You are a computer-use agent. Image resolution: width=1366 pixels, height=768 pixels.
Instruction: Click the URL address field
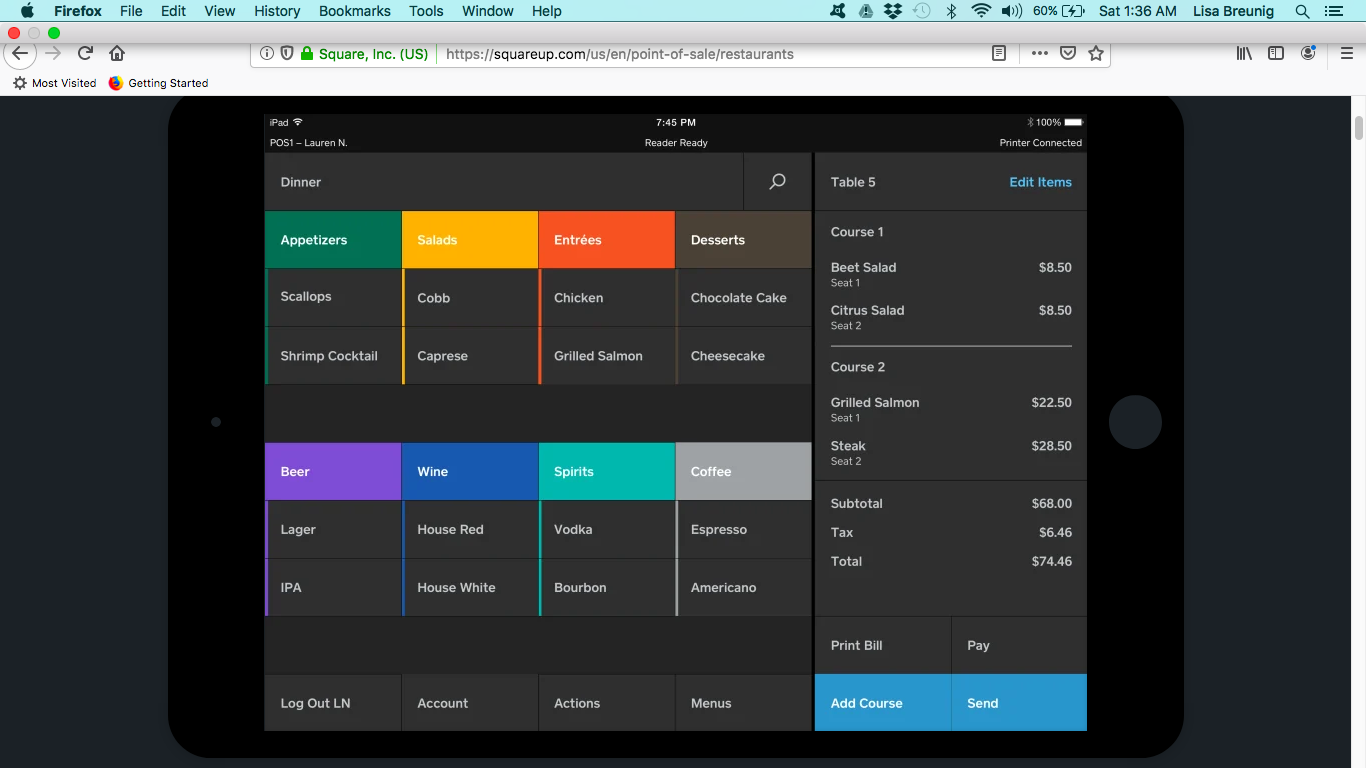click(x=700, y=54)
